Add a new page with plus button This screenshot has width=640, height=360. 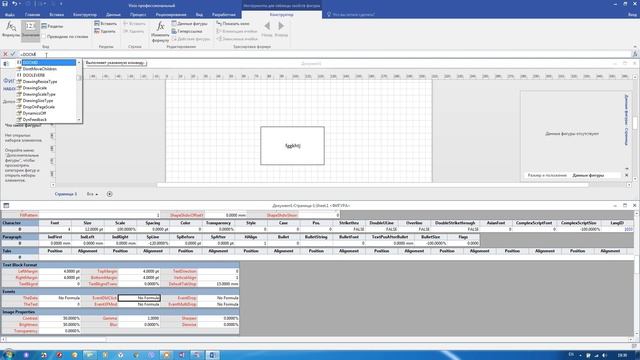click(x=109, y=194)
